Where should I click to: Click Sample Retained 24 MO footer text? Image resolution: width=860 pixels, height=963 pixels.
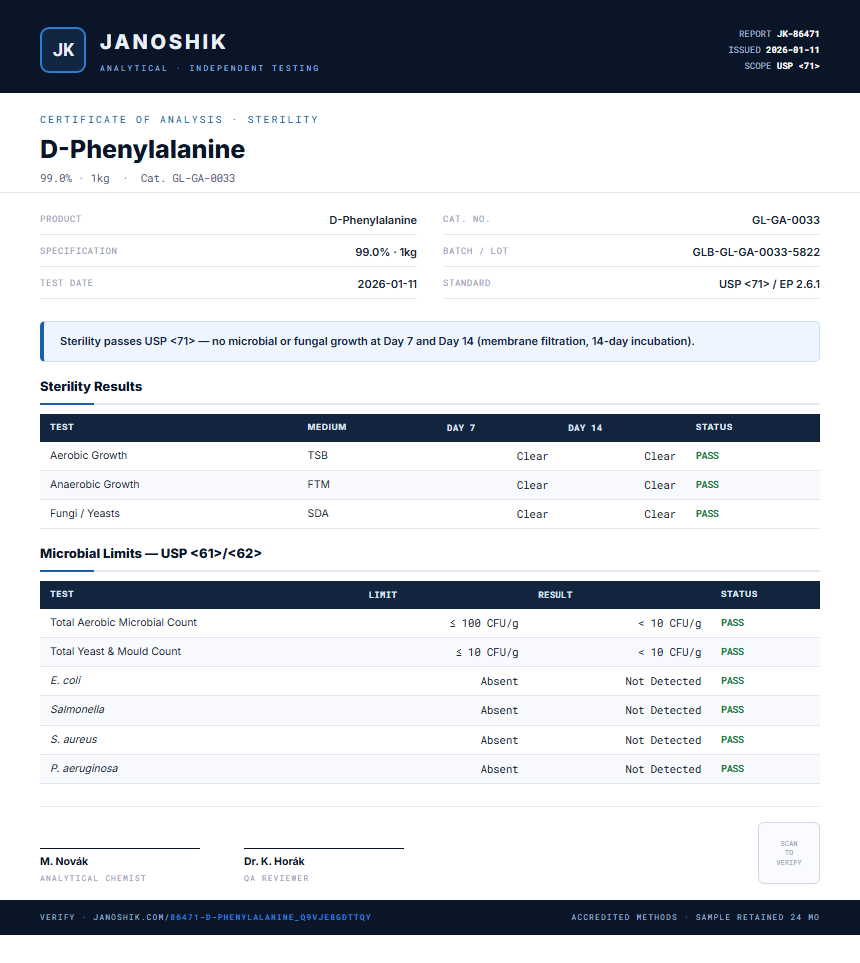tap(757, 917)
